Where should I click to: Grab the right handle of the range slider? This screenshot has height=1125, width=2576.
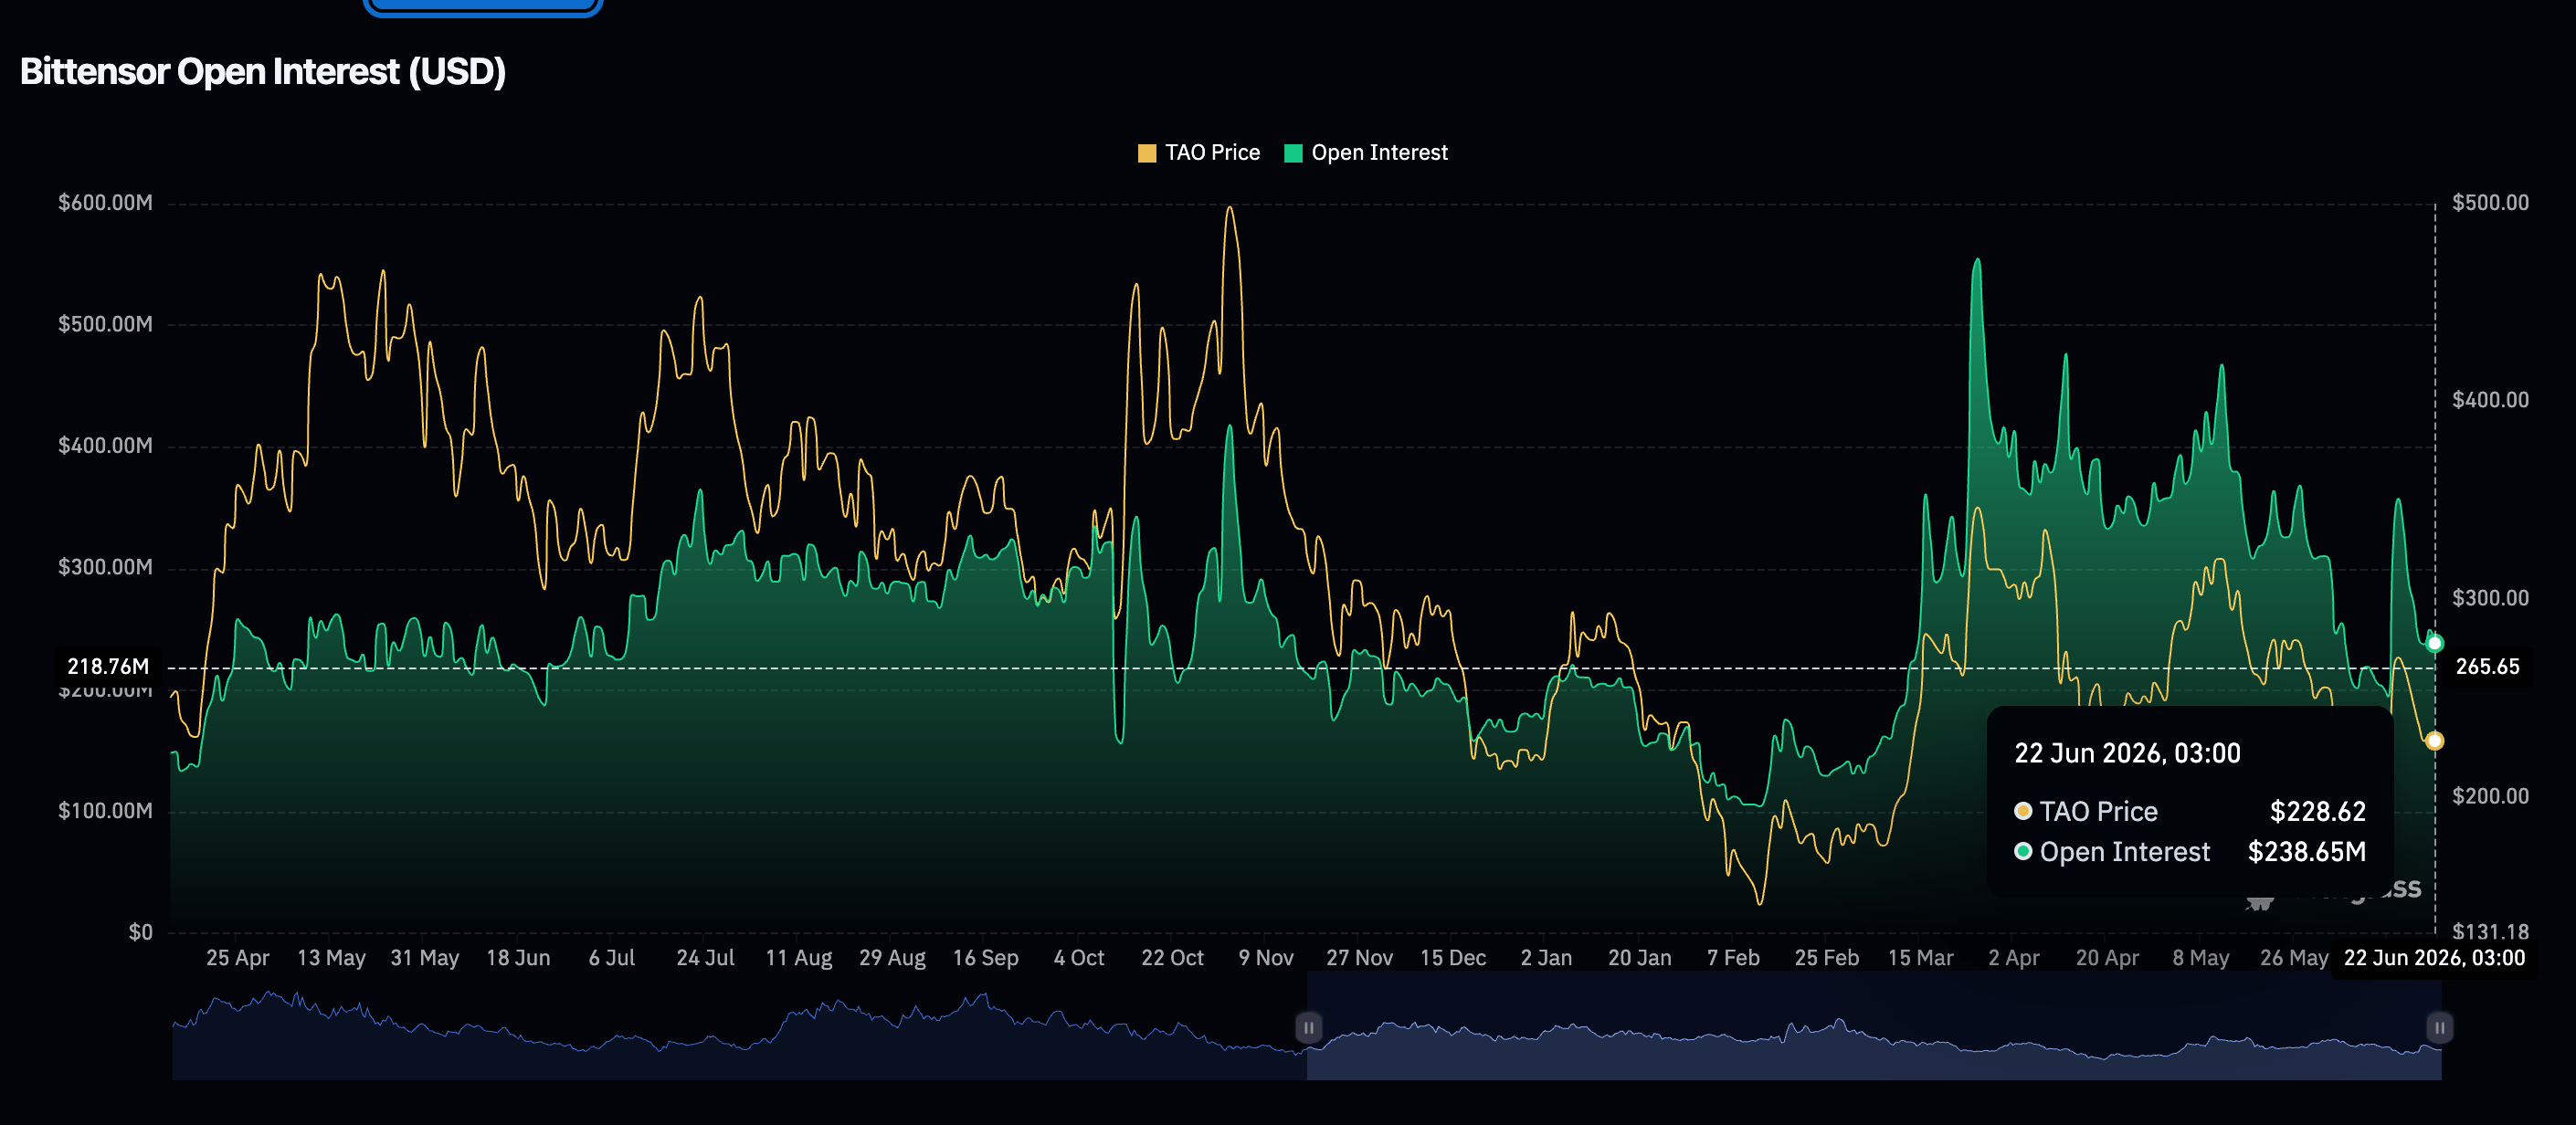click(x=2439, y=1027)
